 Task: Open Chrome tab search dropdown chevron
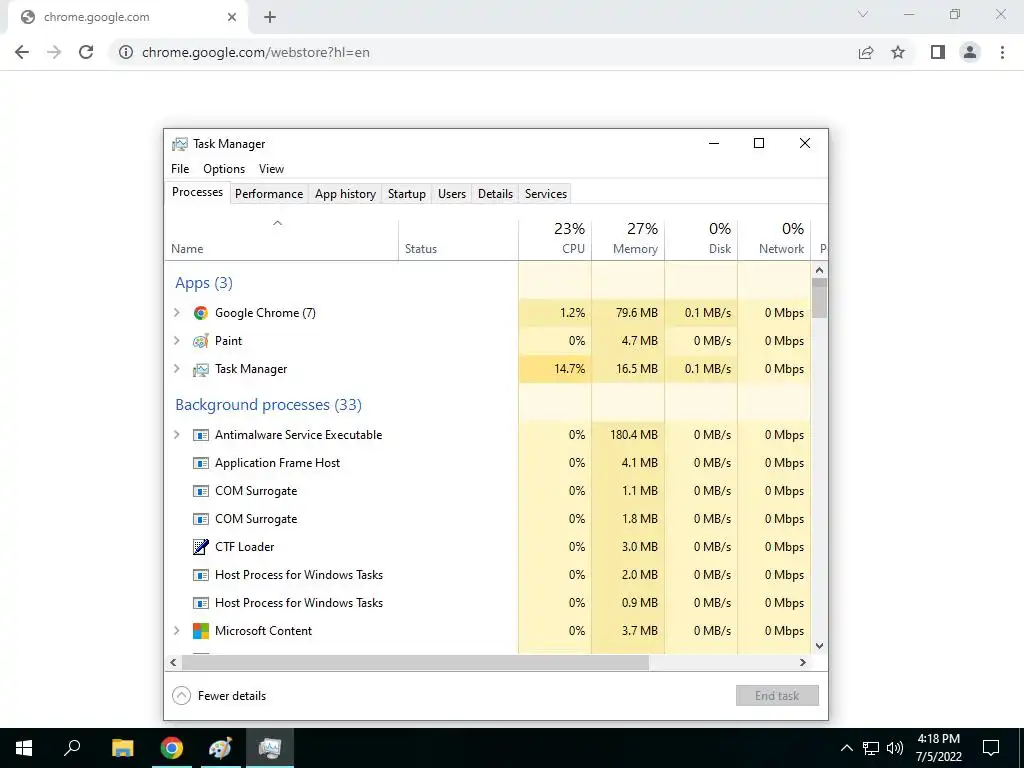click(x=863, y=14)
